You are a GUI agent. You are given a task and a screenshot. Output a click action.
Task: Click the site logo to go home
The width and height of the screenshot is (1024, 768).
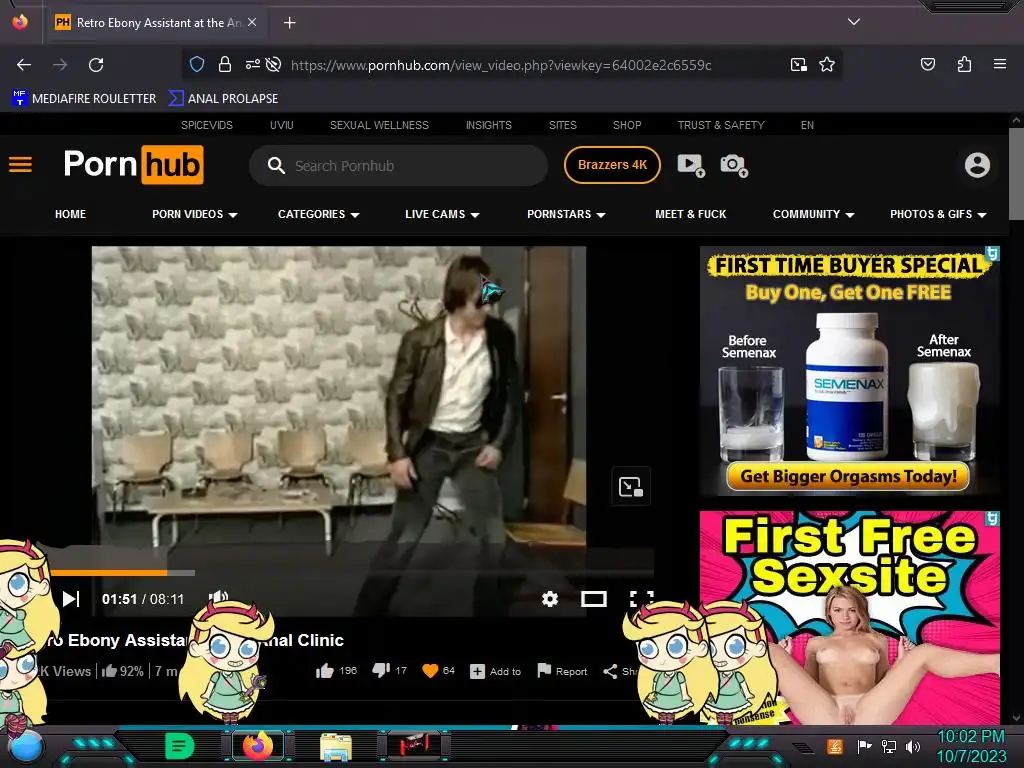(x=133, y=165)
